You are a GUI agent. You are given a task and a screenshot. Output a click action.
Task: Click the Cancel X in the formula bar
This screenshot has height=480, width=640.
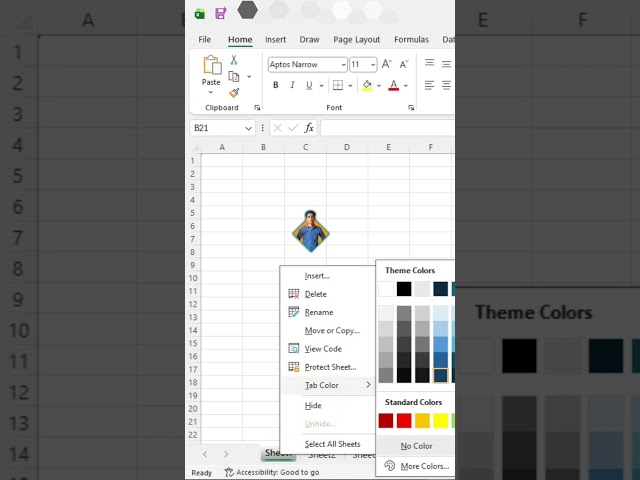[x=278, y=128]
